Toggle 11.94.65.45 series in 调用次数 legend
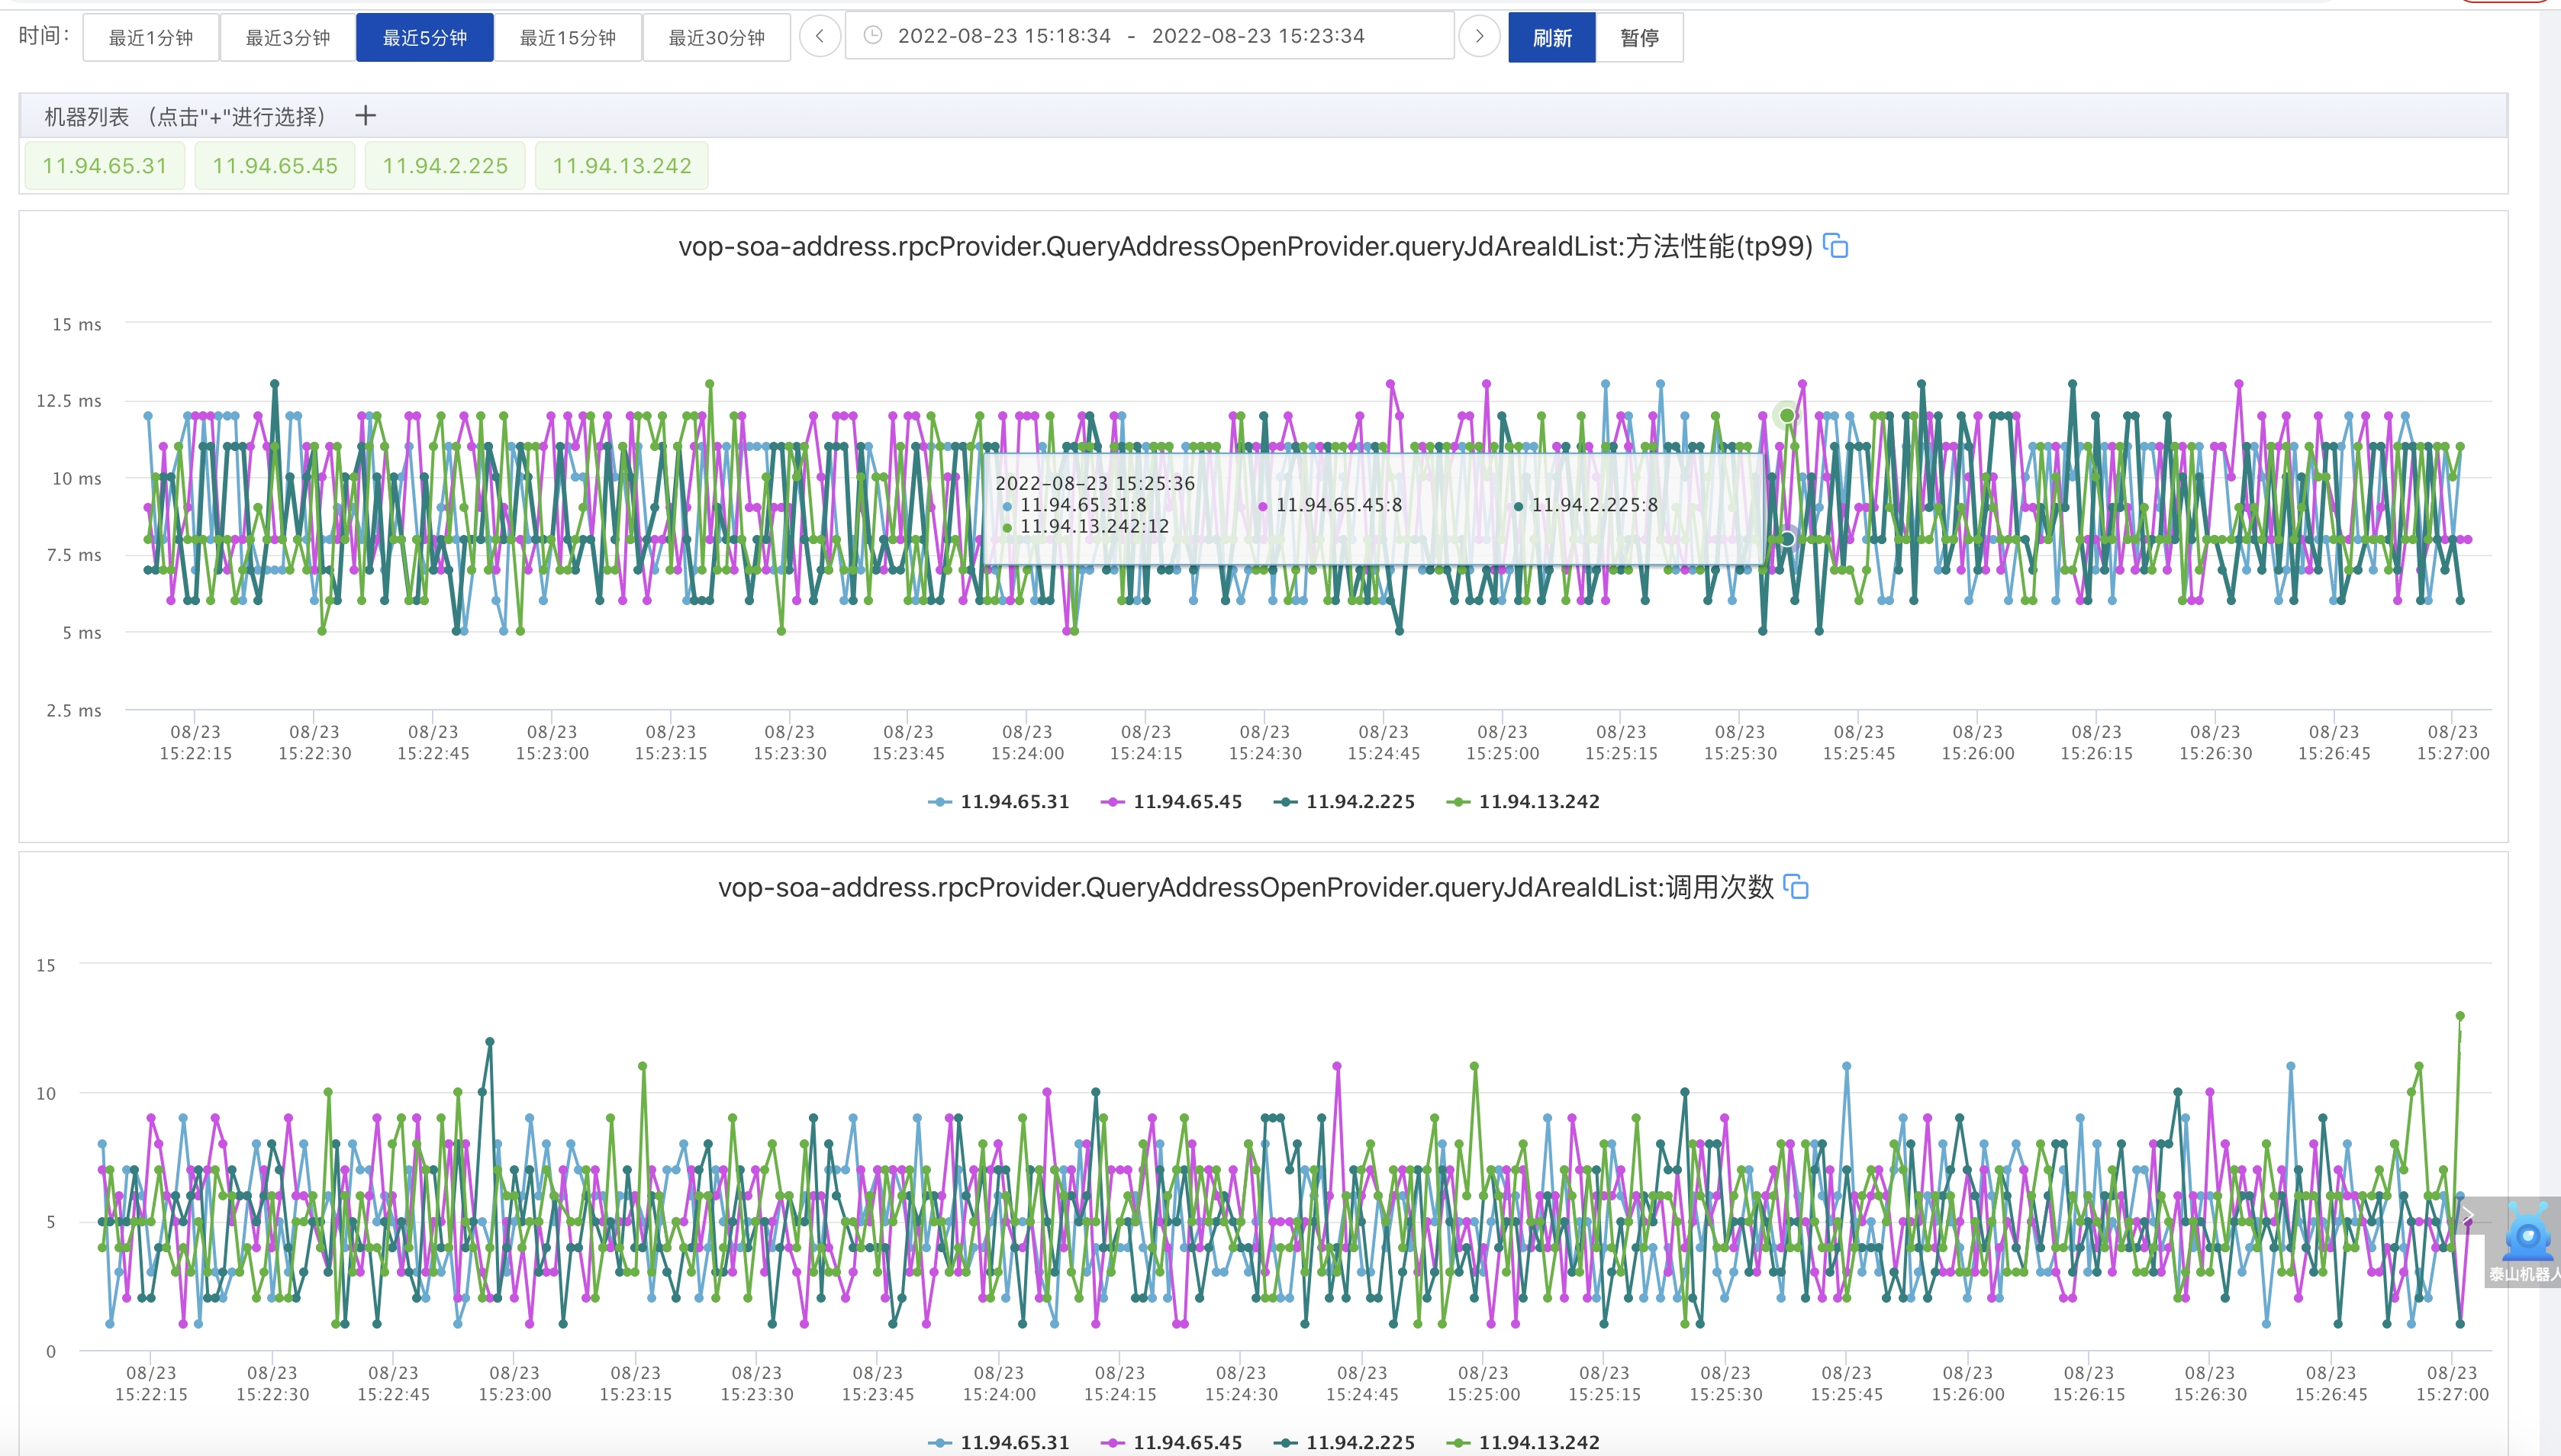This screenshot has width=2561, height=1456. 1171,1442
